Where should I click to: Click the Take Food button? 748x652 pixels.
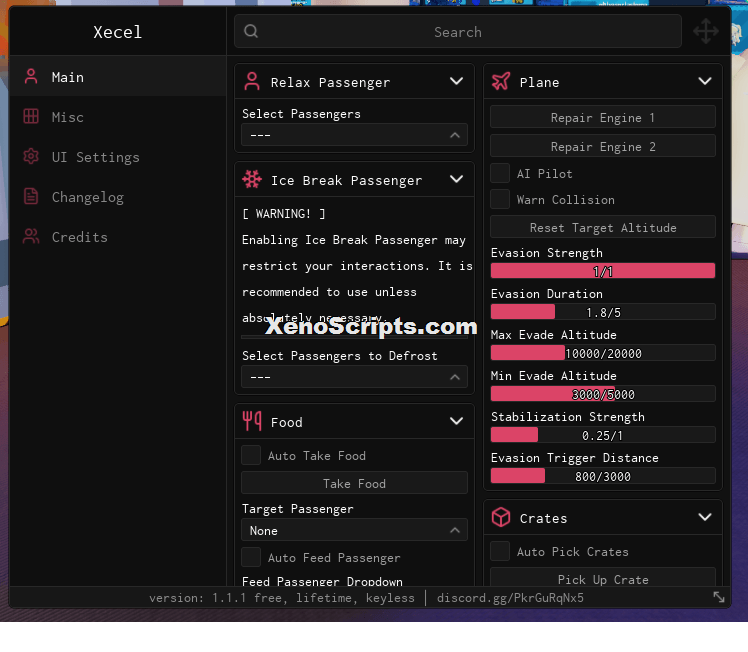(x=354, y=483)
